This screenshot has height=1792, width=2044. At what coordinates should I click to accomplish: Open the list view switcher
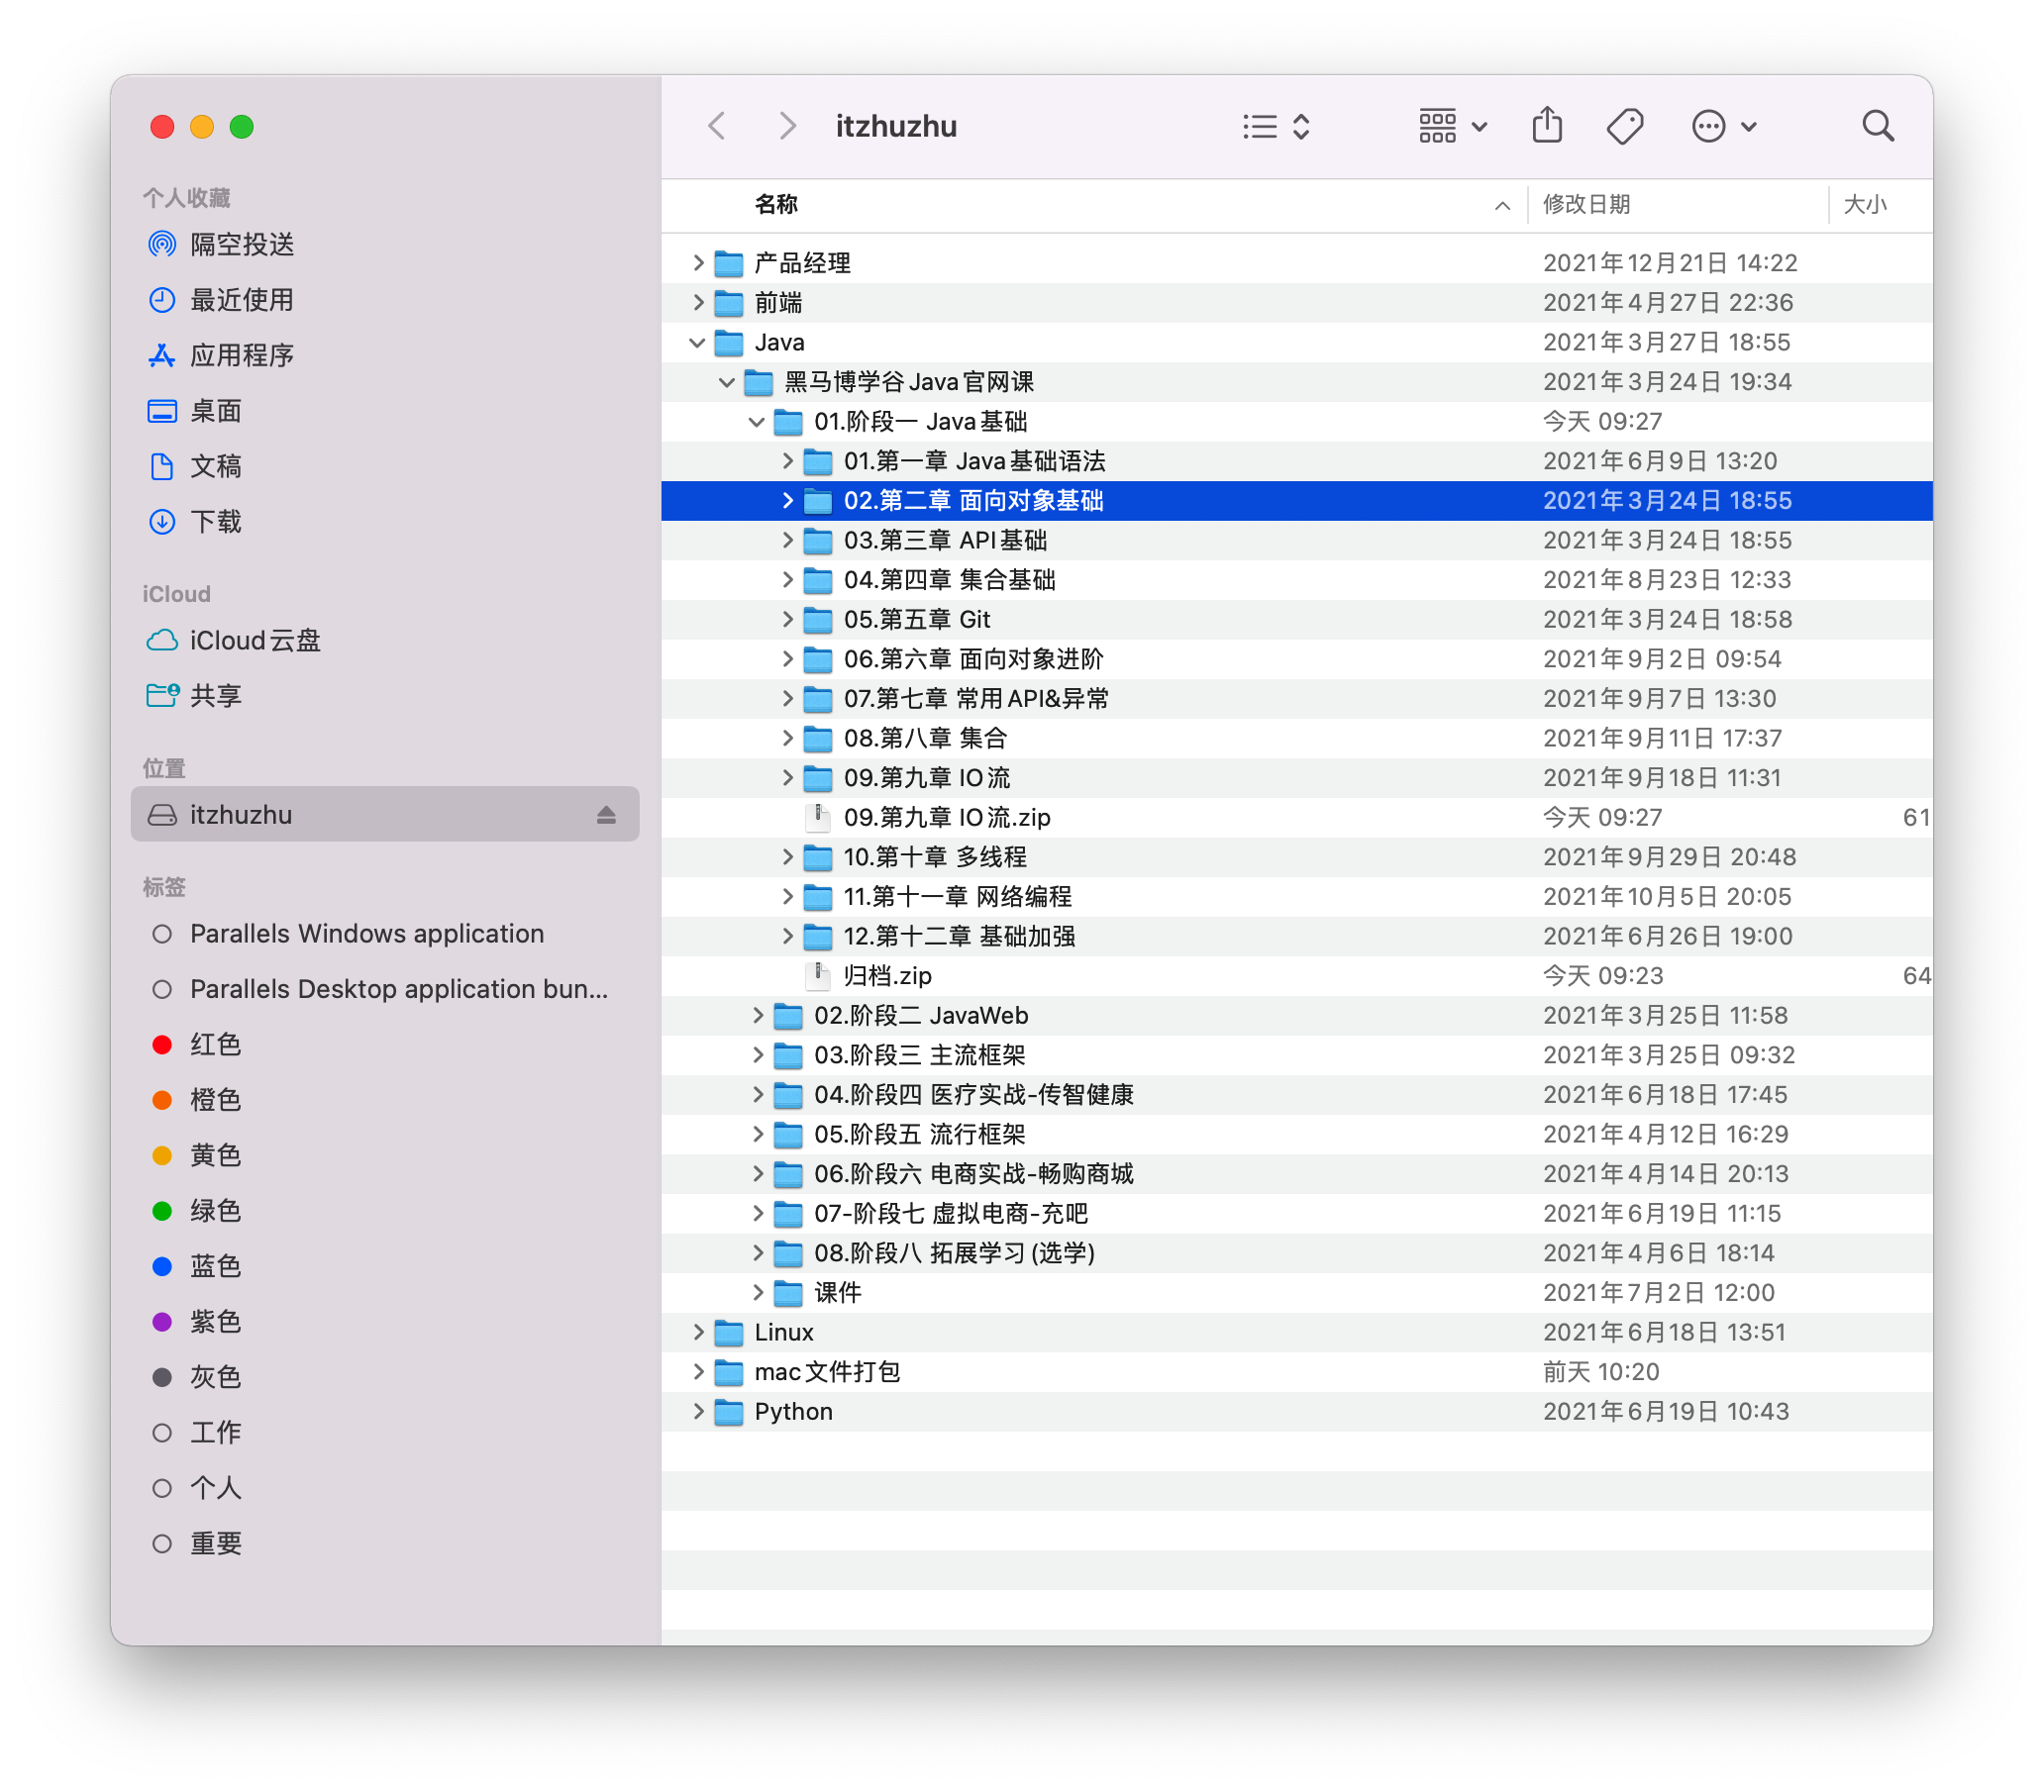1276,126
